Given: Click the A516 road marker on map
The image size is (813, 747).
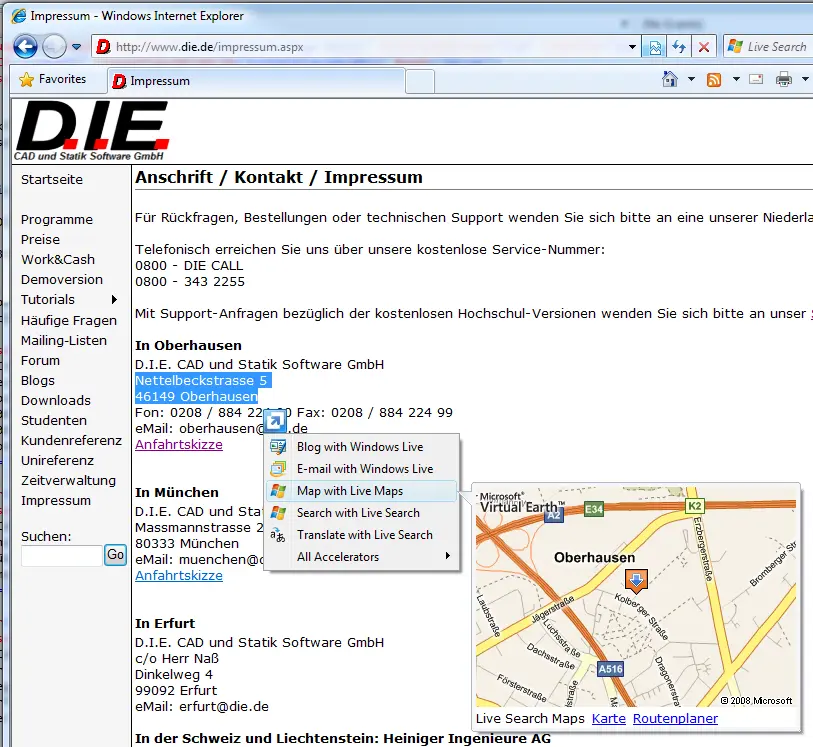Looking at the screenshot, I should [610, 669].
